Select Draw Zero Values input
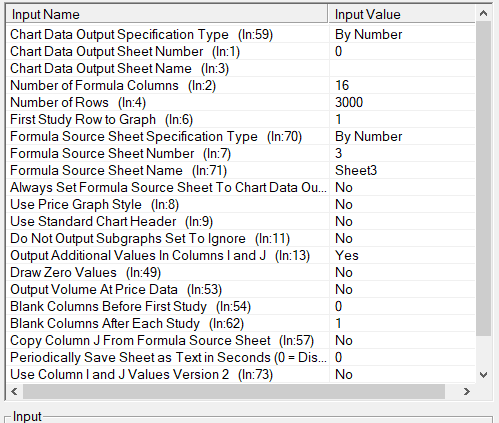This screenshot has height=423, width=499. 241,272
